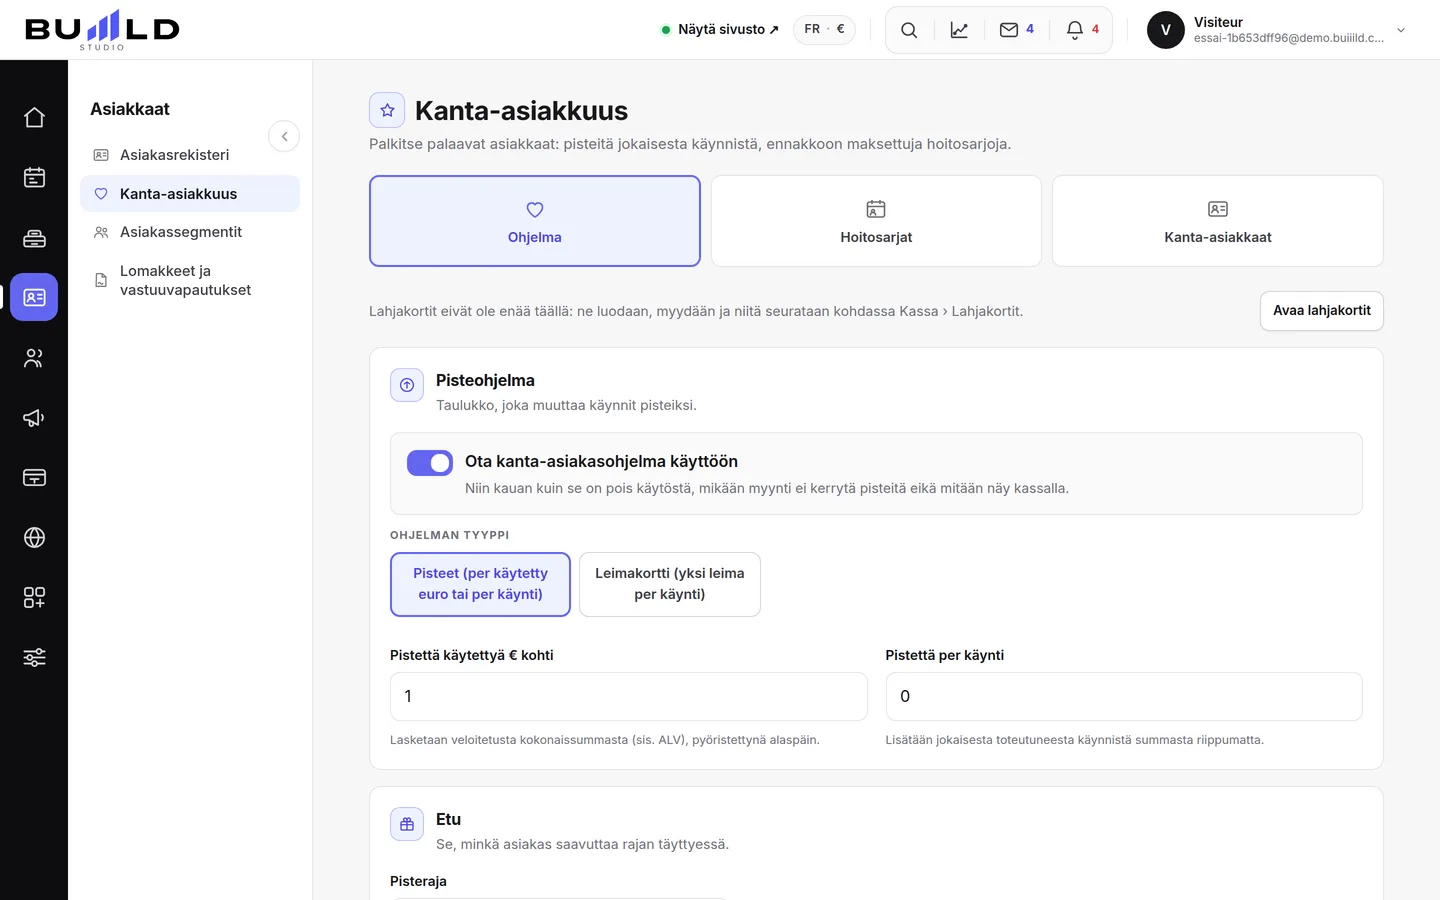The width and height of the screenshot is (1440, 900).
Task: Open the apps grid-plus icon in sidebar
Action: tap(34, 597)
